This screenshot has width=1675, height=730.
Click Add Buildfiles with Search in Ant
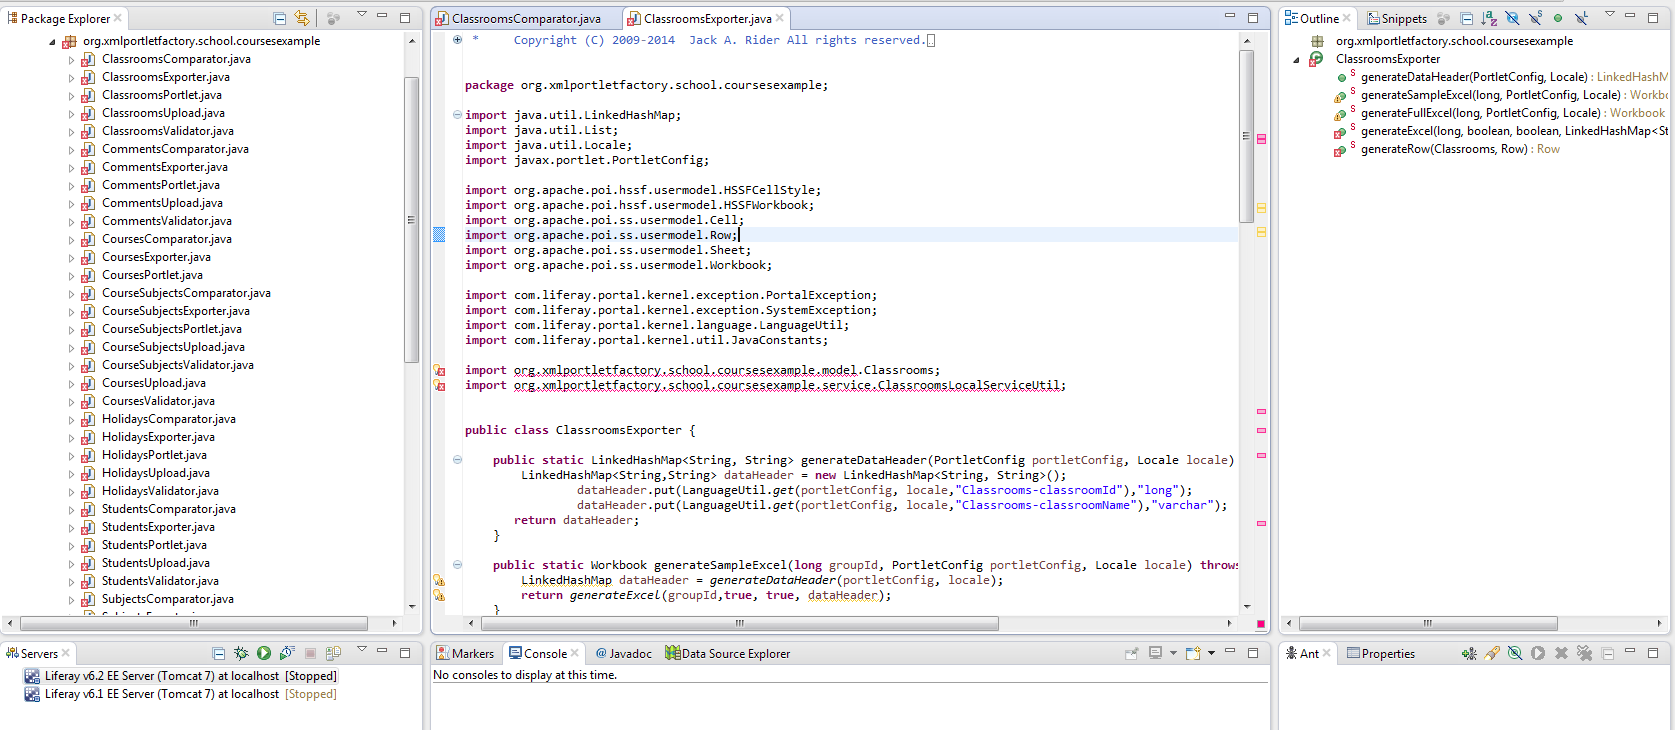tap(1492, 653)
